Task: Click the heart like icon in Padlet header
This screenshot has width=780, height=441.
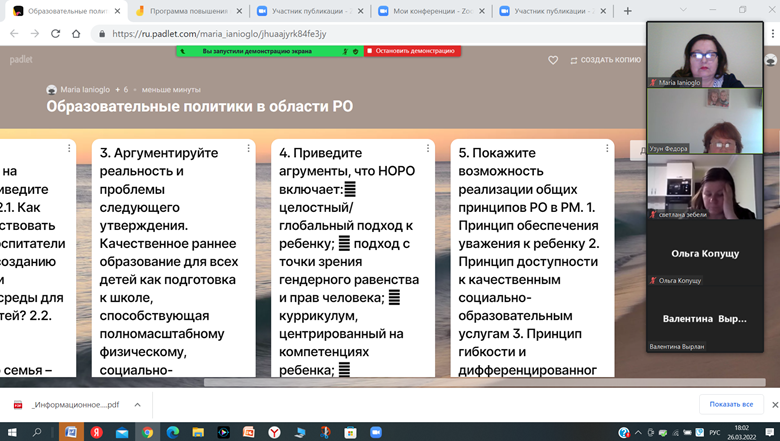Action: coord(553,60)
